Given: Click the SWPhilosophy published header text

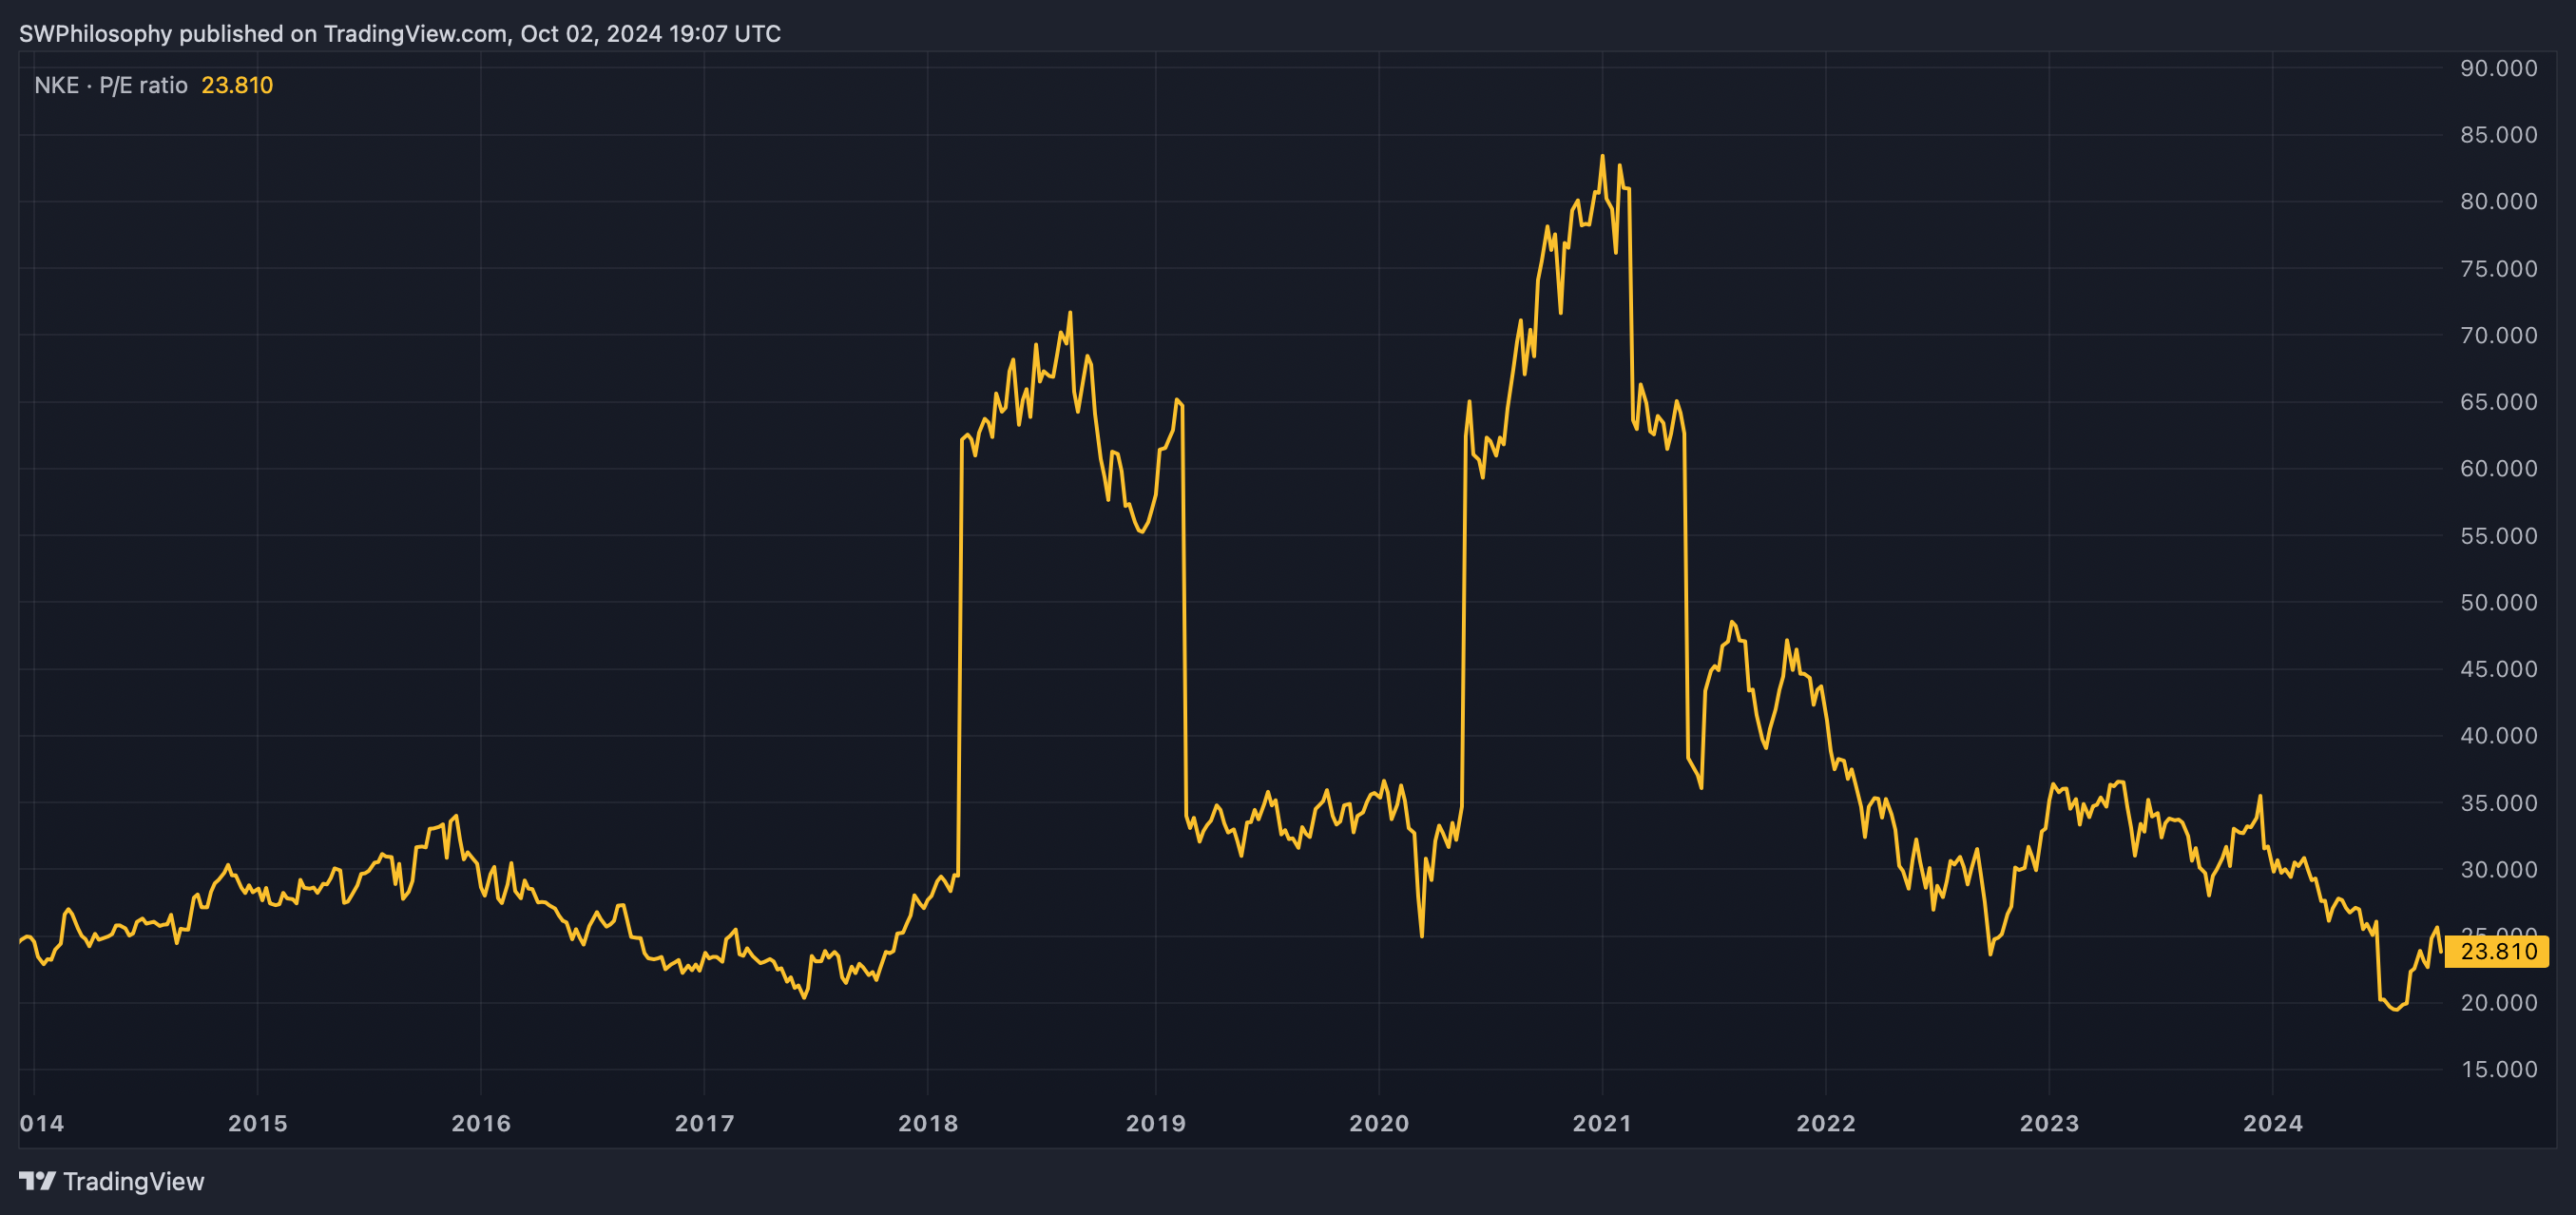Looking at the screenshot, I should coord(399,33).
